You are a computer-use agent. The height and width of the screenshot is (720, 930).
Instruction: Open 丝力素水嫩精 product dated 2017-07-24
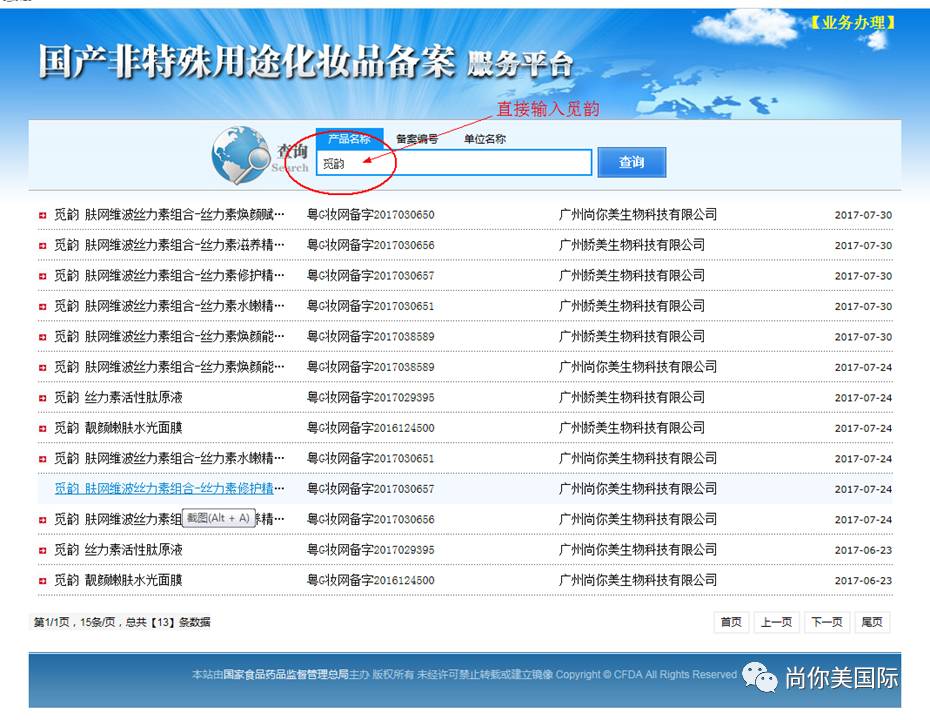click(x=169, y=458)
